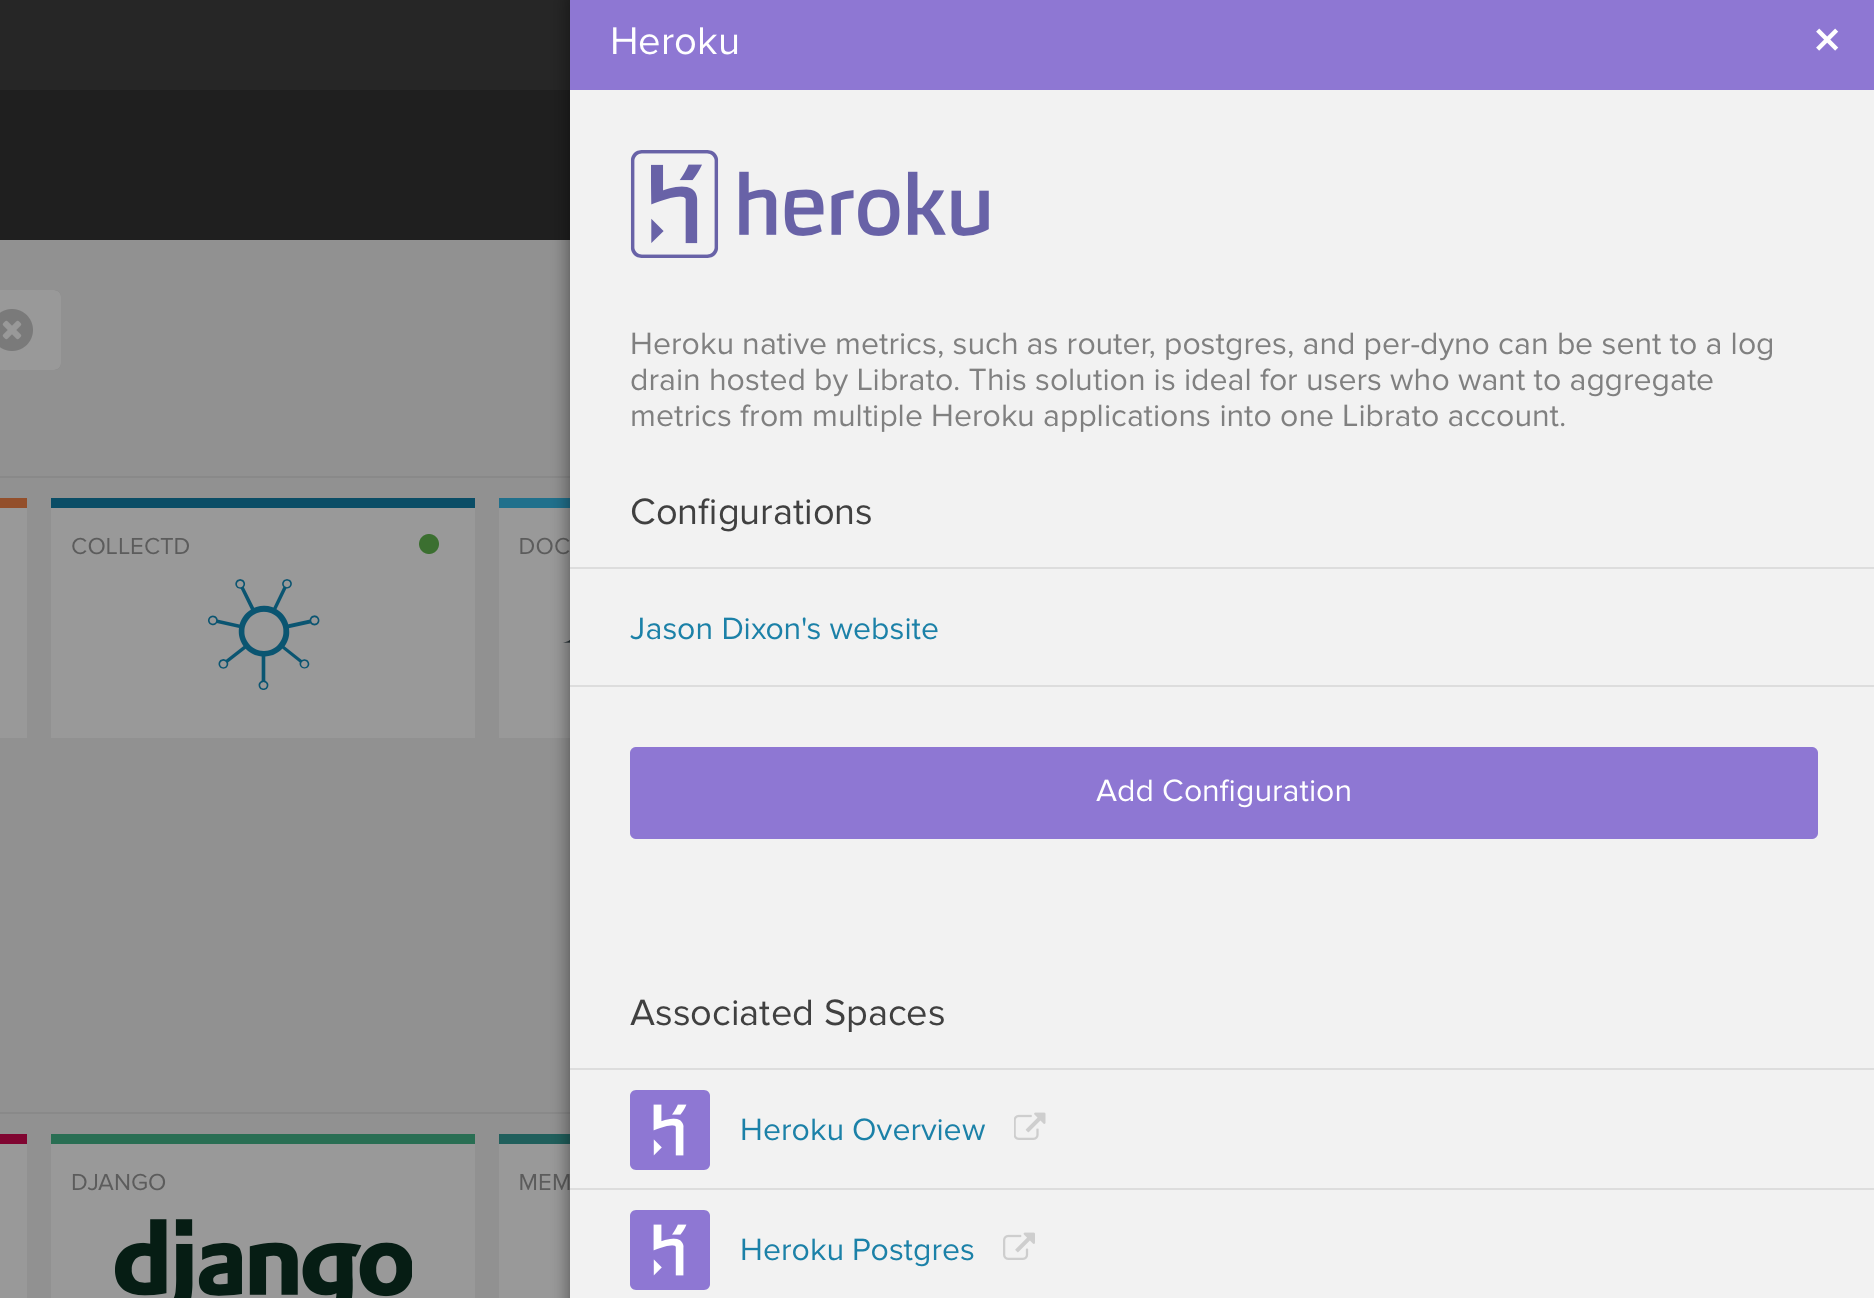Click the Heroku panel title text
1874x1298 pixels.
pyautogui.click(x=674, y=41)
